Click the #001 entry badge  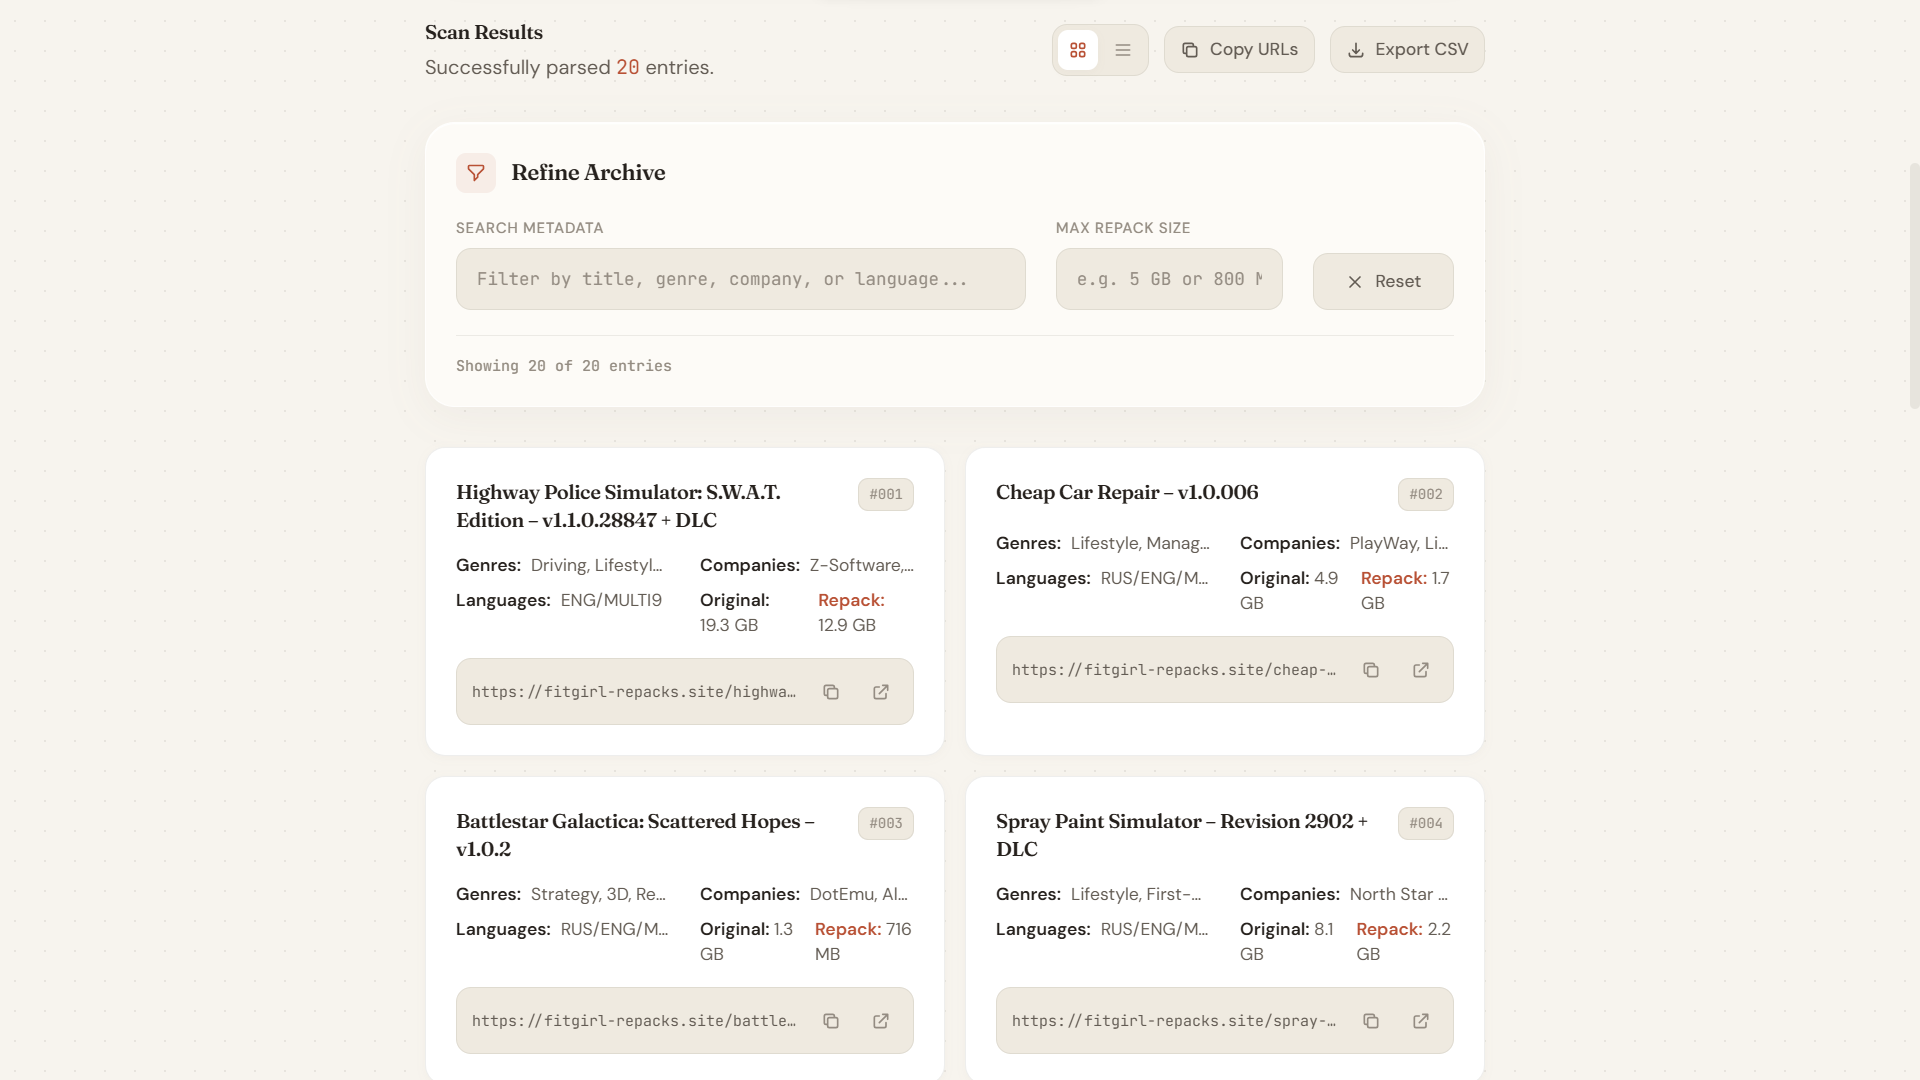[886, 494]
